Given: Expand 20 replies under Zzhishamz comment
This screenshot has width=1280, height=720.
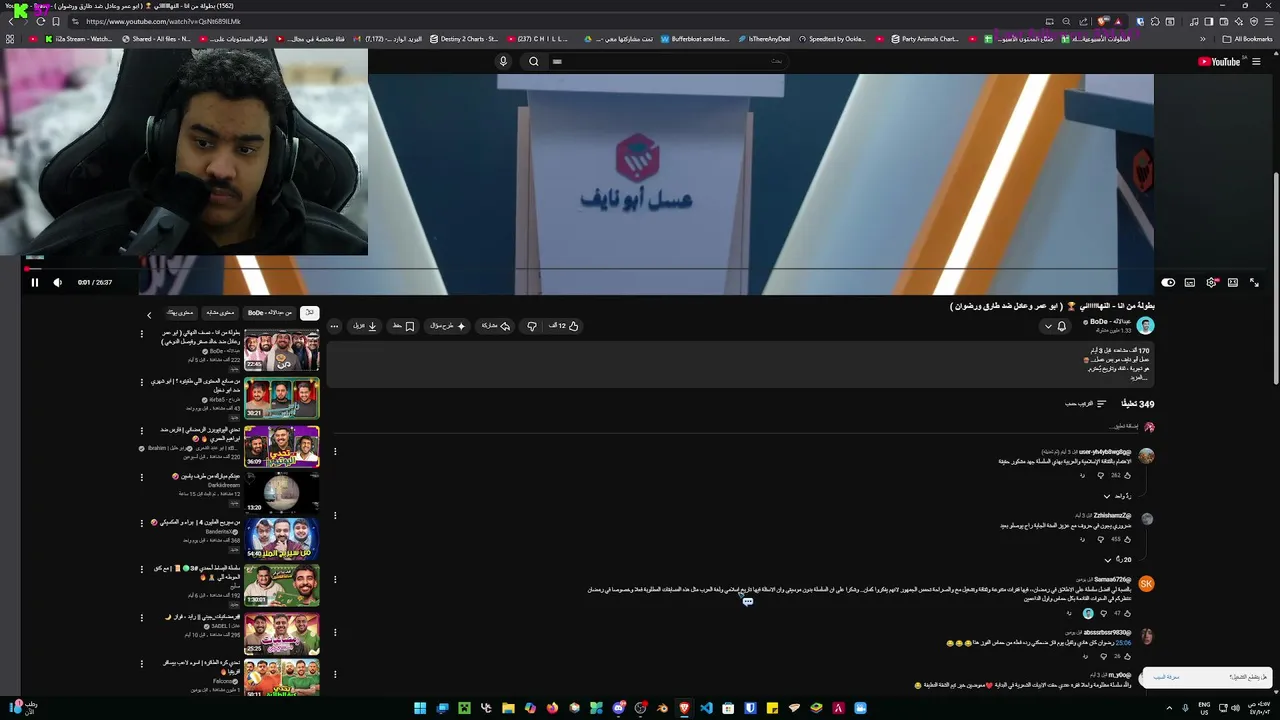Looking at the screenshot, I should (1119, 560).
